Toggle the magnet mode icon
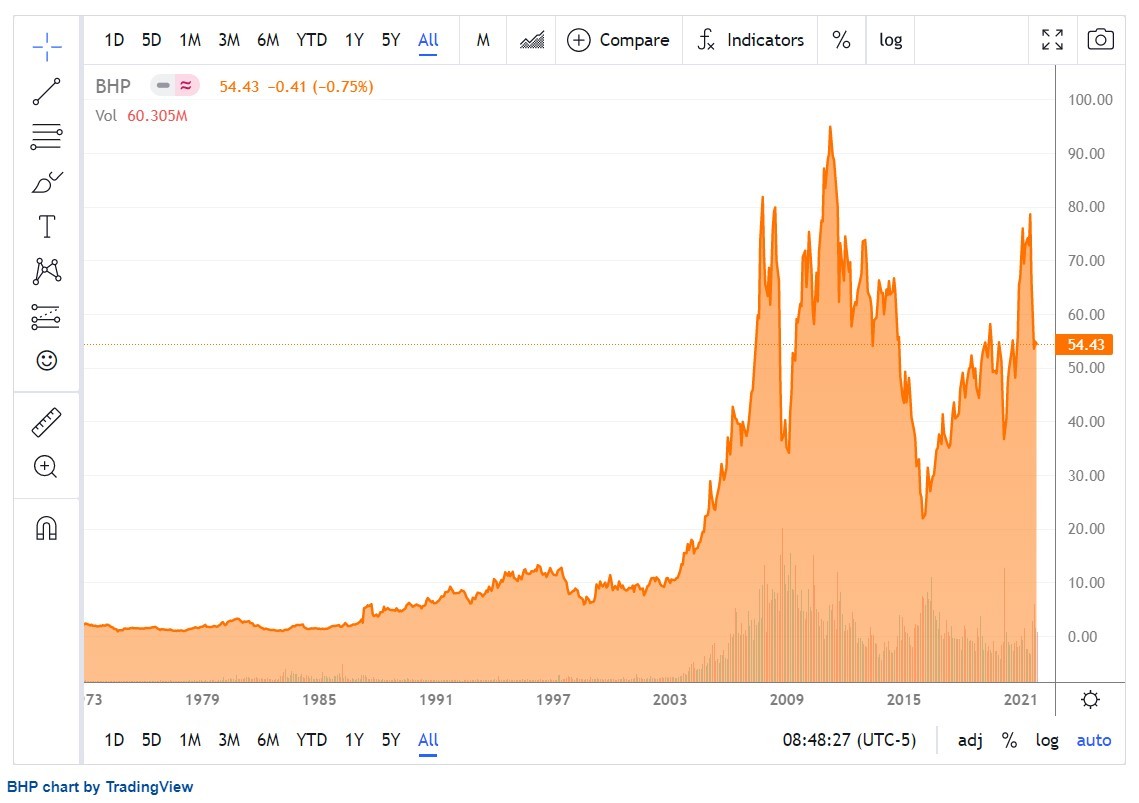 [x=46, y=528]
